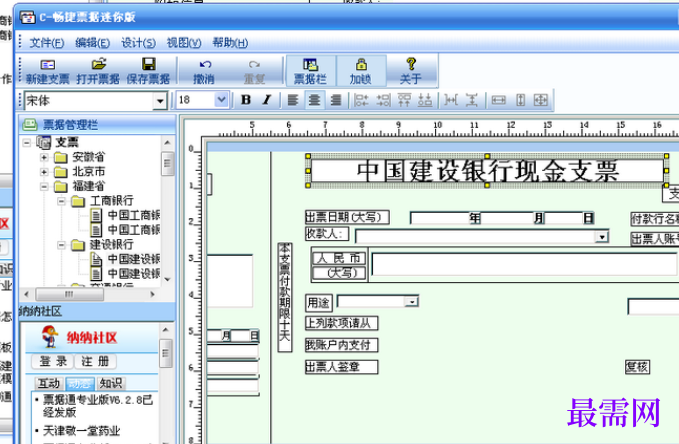The height and width of the screenshot is (444, 679).
Task: Click the 重复 redo button
Action: pyautogui.click(x=254, y=71)
